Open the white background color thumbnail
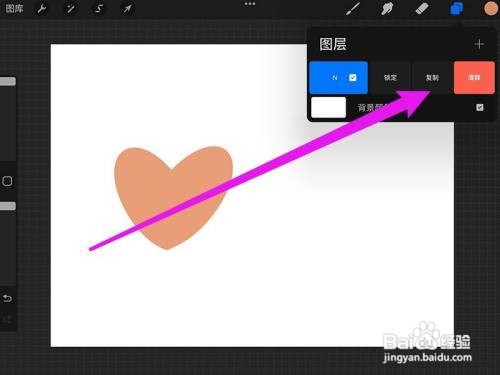 point(328,107)
